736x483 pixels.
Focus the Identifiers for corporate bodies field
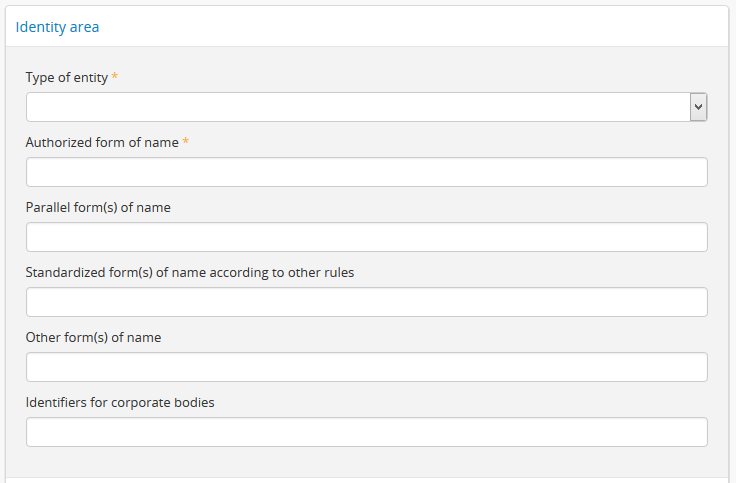366,432
